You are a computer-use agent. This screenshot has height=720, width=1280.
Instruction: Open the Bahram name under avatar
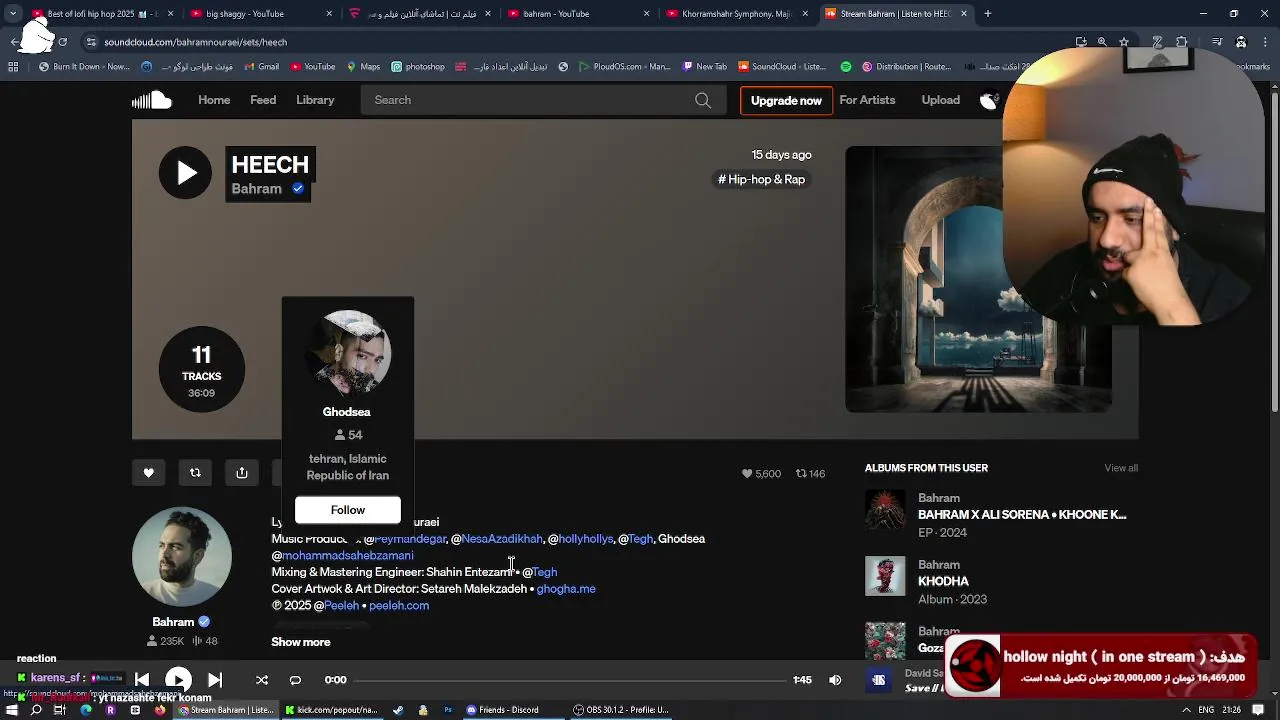tap(173, 622)
